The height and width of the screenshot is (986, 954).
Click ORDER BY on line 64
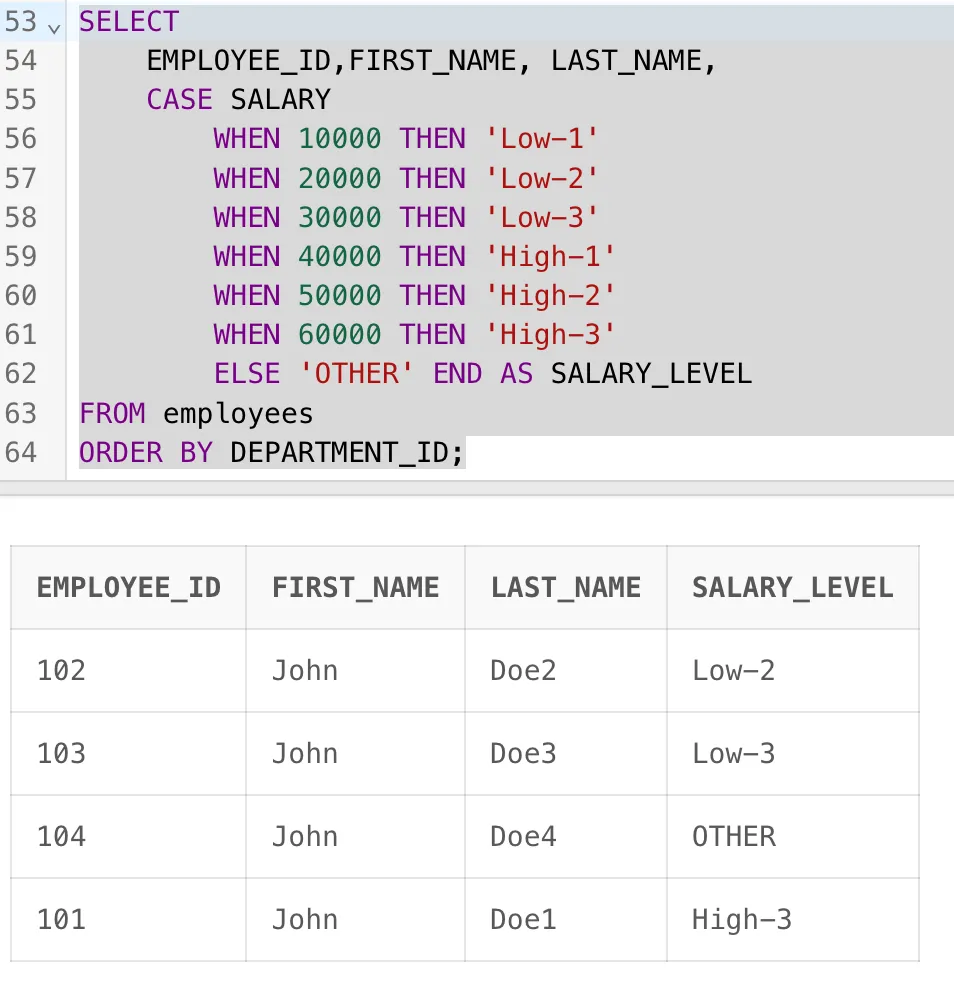[146, 453]
